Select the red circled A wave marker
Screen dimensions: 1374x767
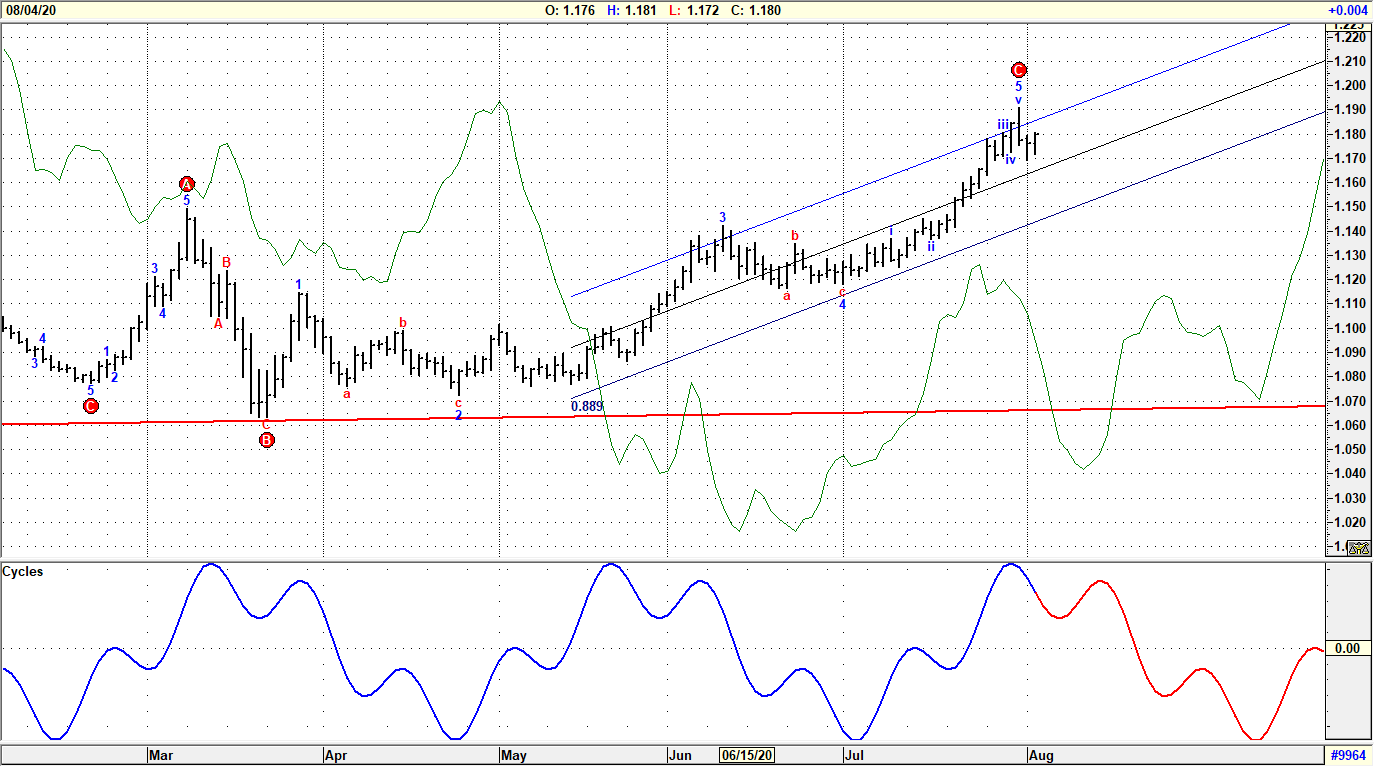(x=187, y=184)
